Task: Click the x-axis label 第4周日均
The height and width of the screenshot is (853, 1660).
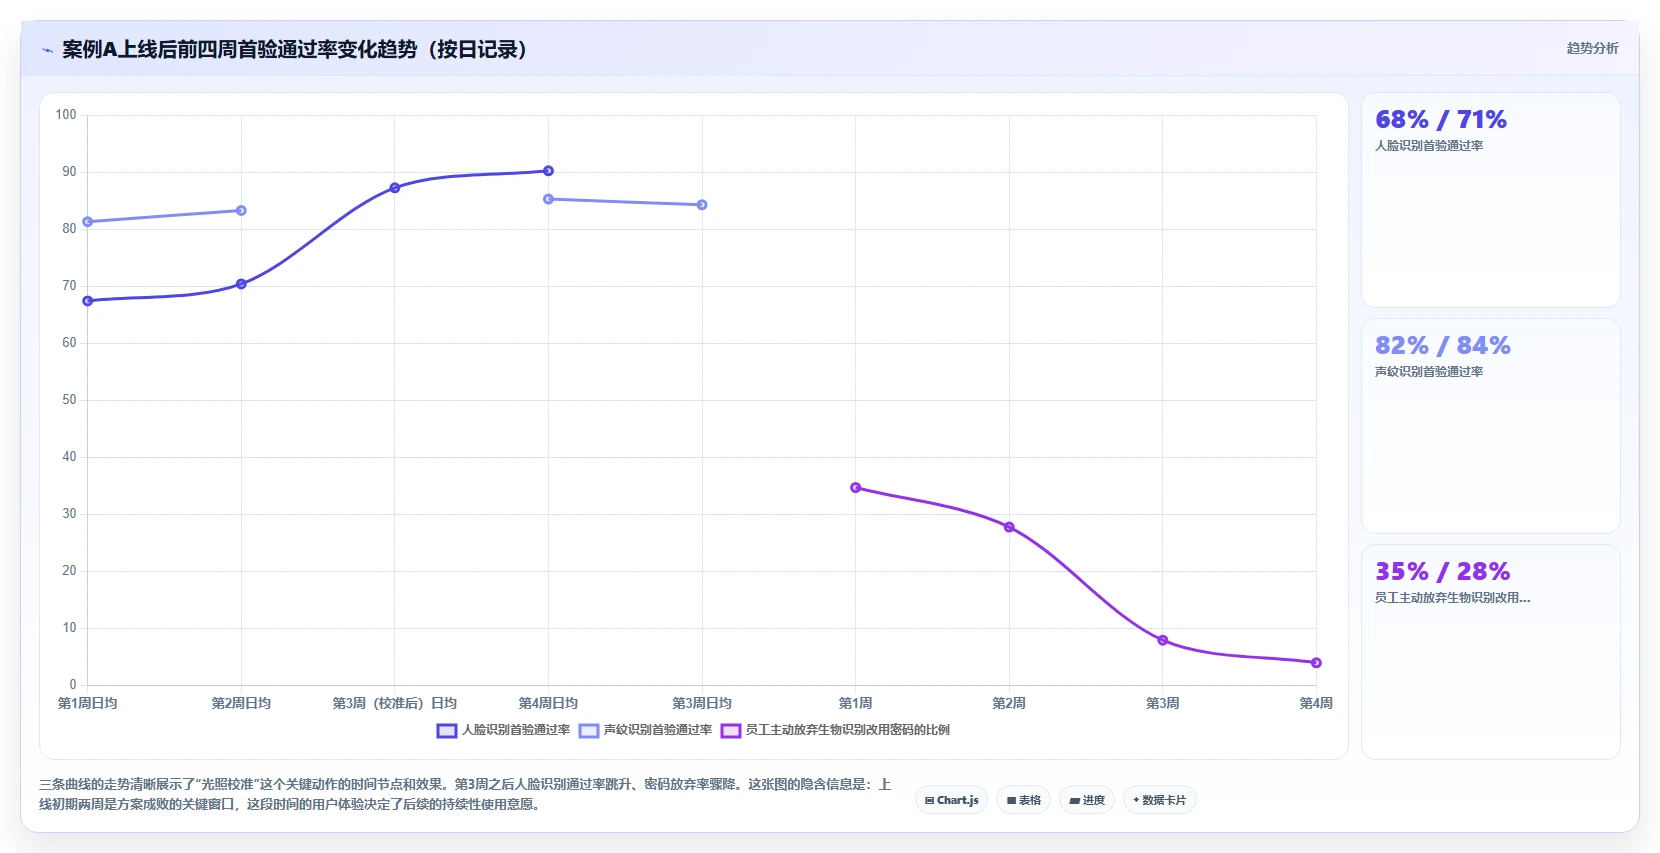Action: [x=548, y=704]
